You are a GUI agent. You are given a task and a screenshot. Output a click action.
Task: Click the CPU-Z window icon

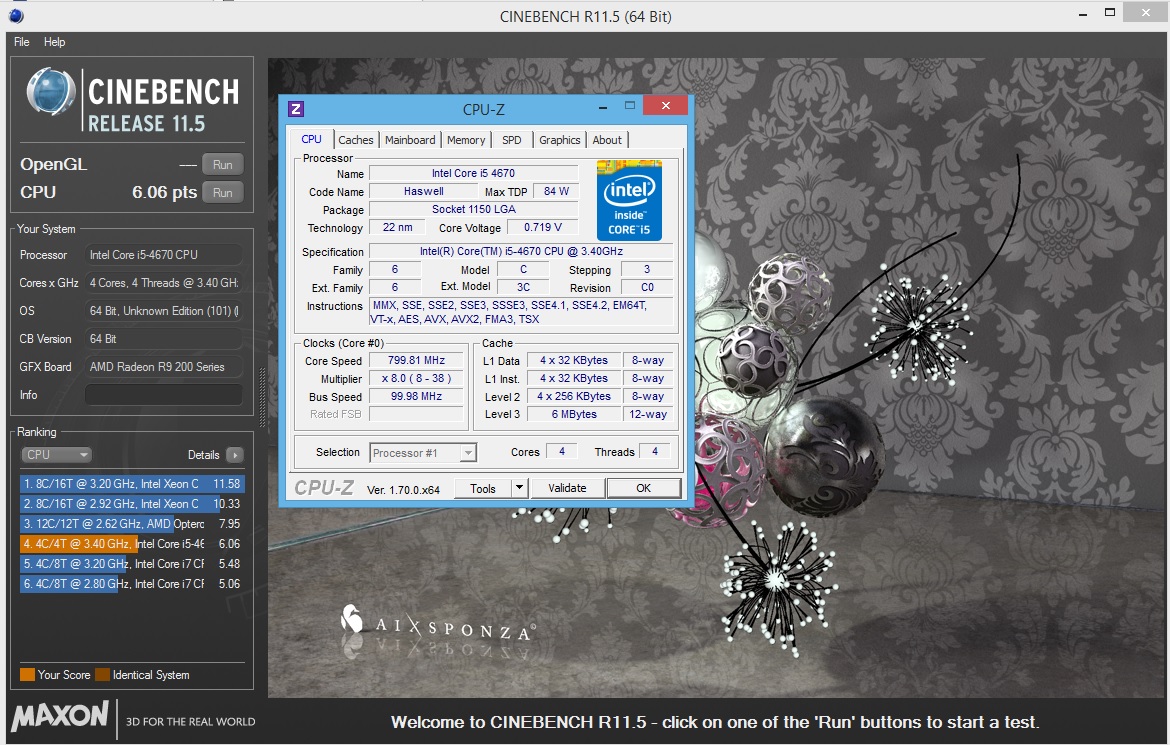click(296, 109)
